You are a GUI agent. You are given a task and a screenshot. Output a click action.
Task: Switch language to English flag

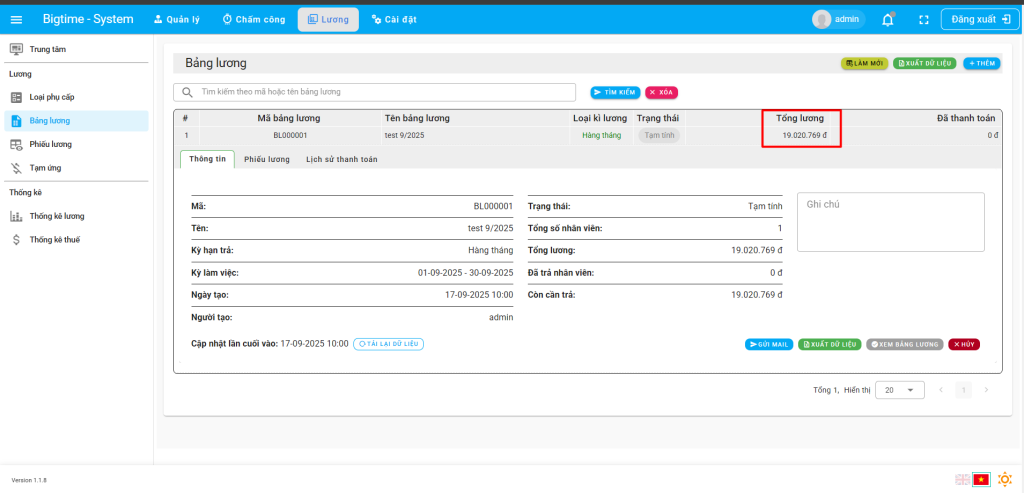(962, 479)
